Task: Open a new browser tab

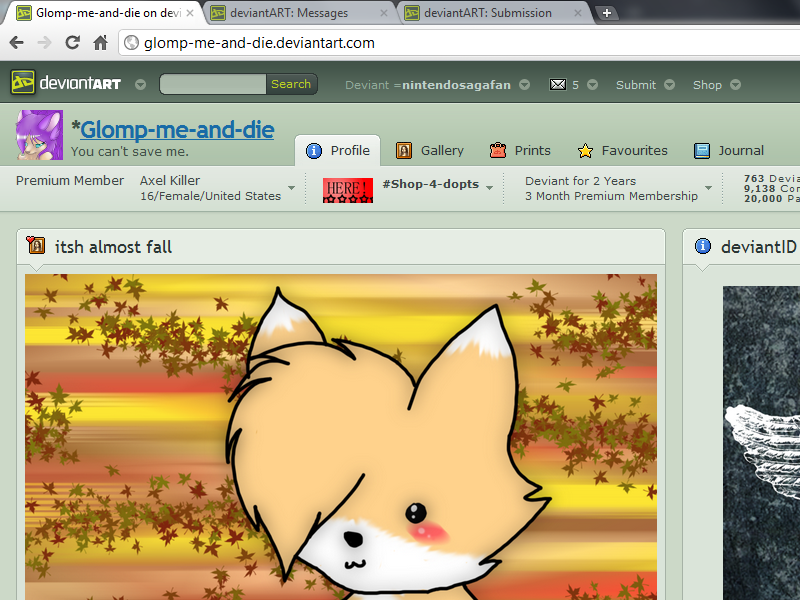Action: [607, 13]
